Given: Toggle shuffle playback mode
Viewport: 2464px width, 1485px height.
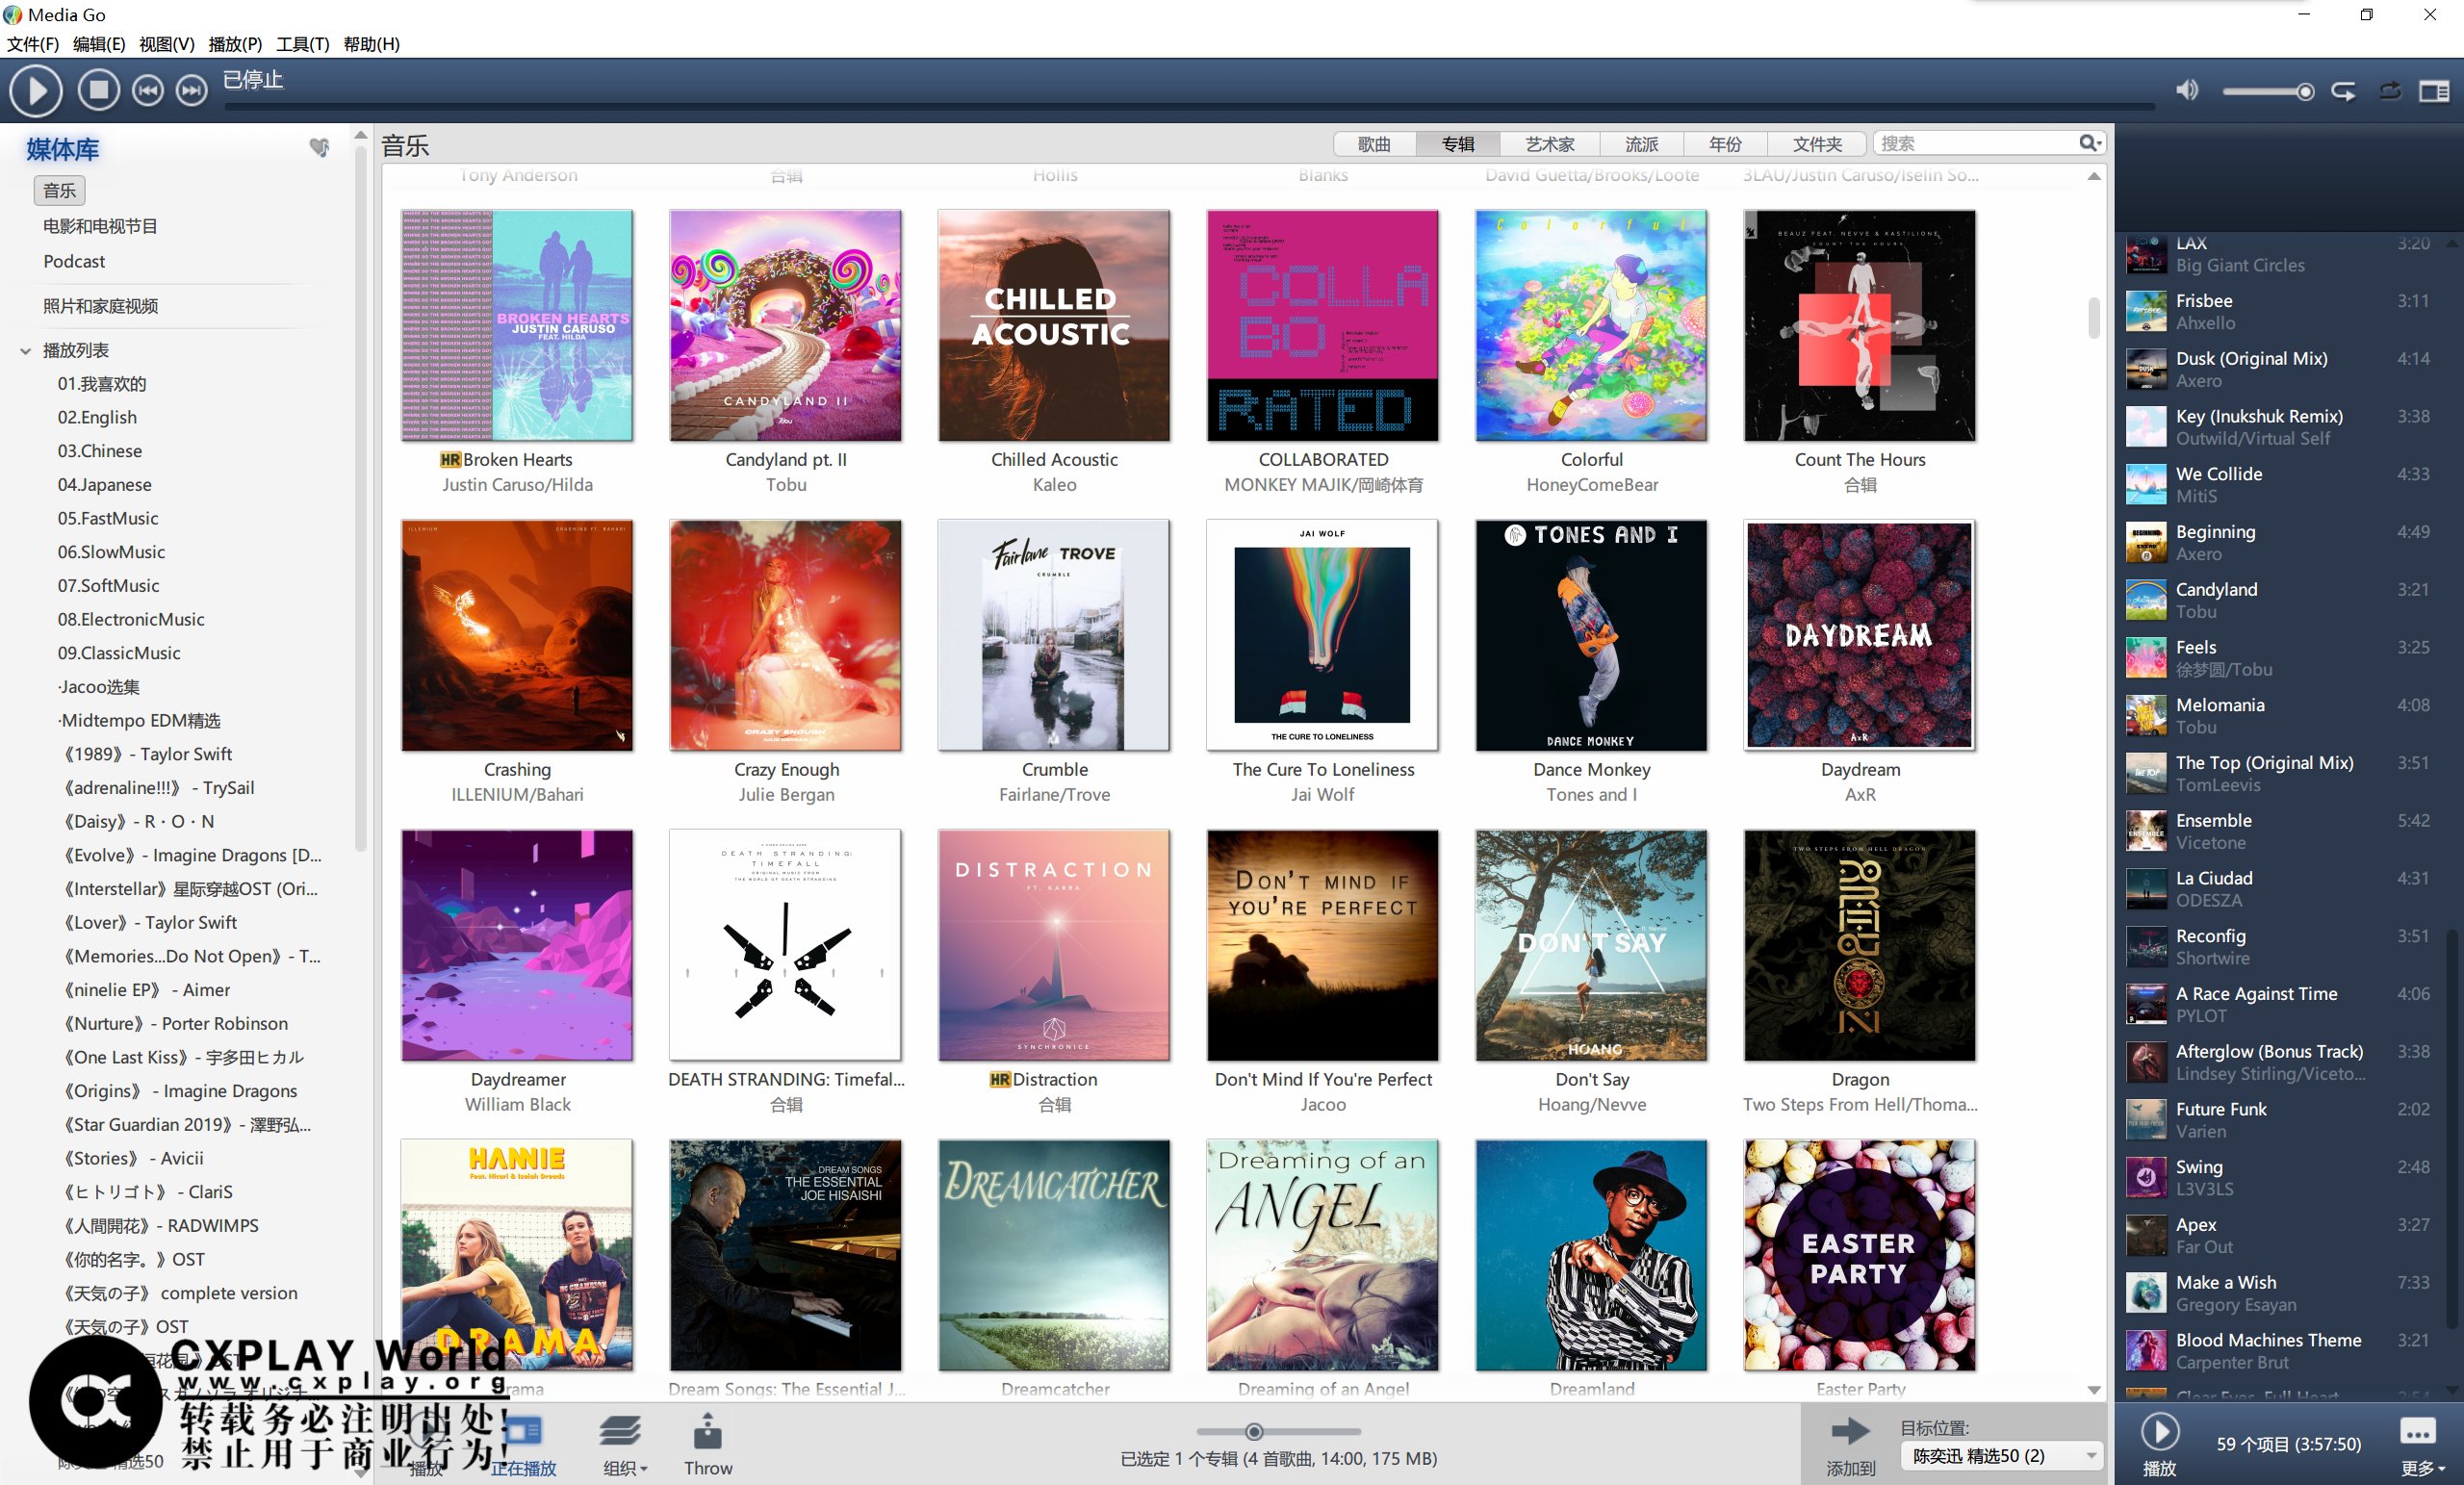Looking at the screenshot, I should 2390,91.
